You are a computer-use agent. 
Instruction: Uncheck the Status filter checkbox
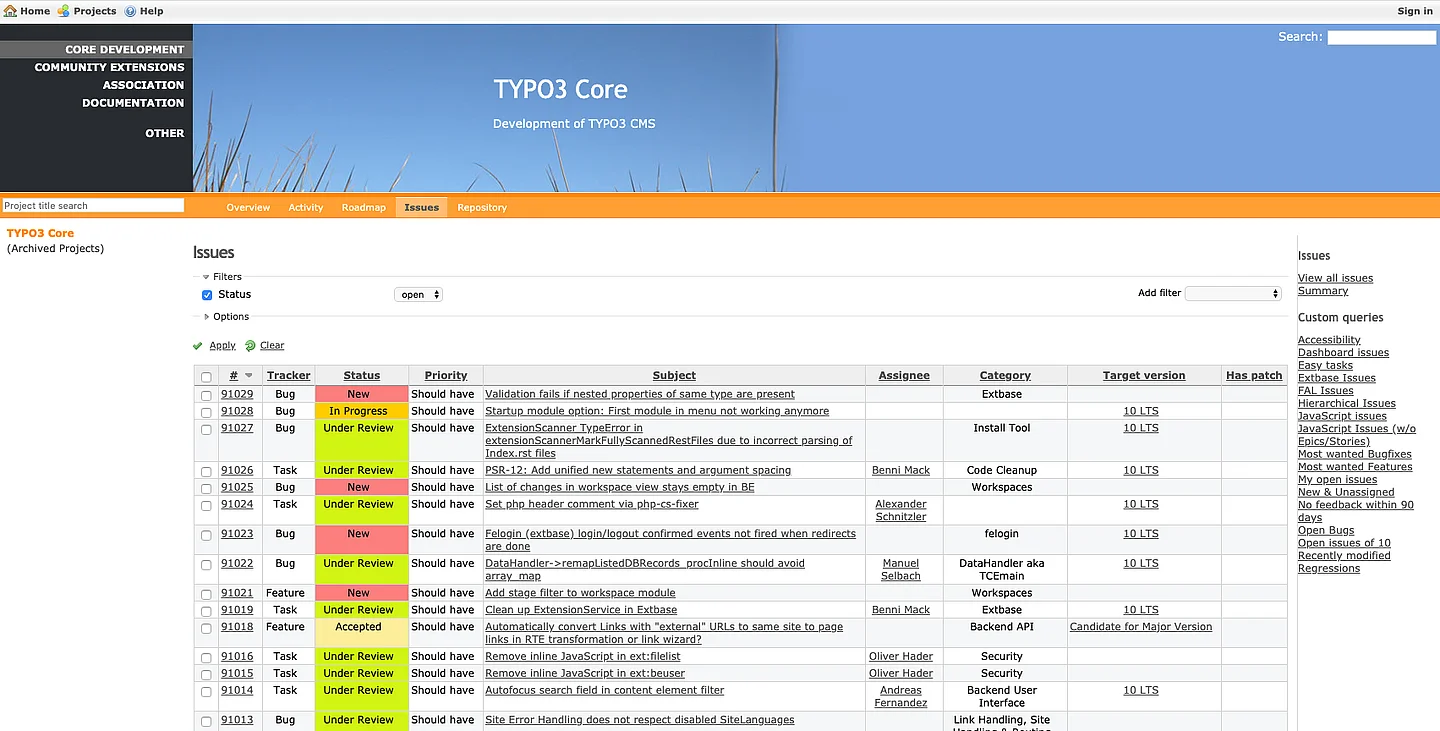point(207,295)
